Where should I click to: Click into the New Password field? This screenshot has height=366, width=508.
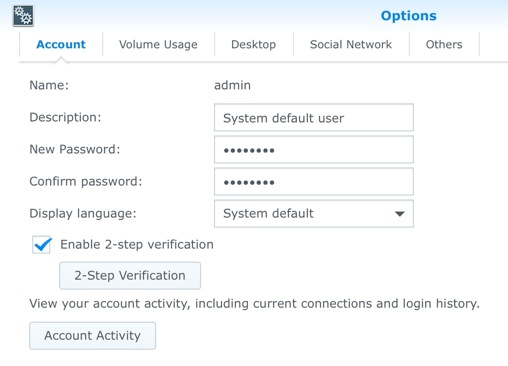click(x=314, y=150)
